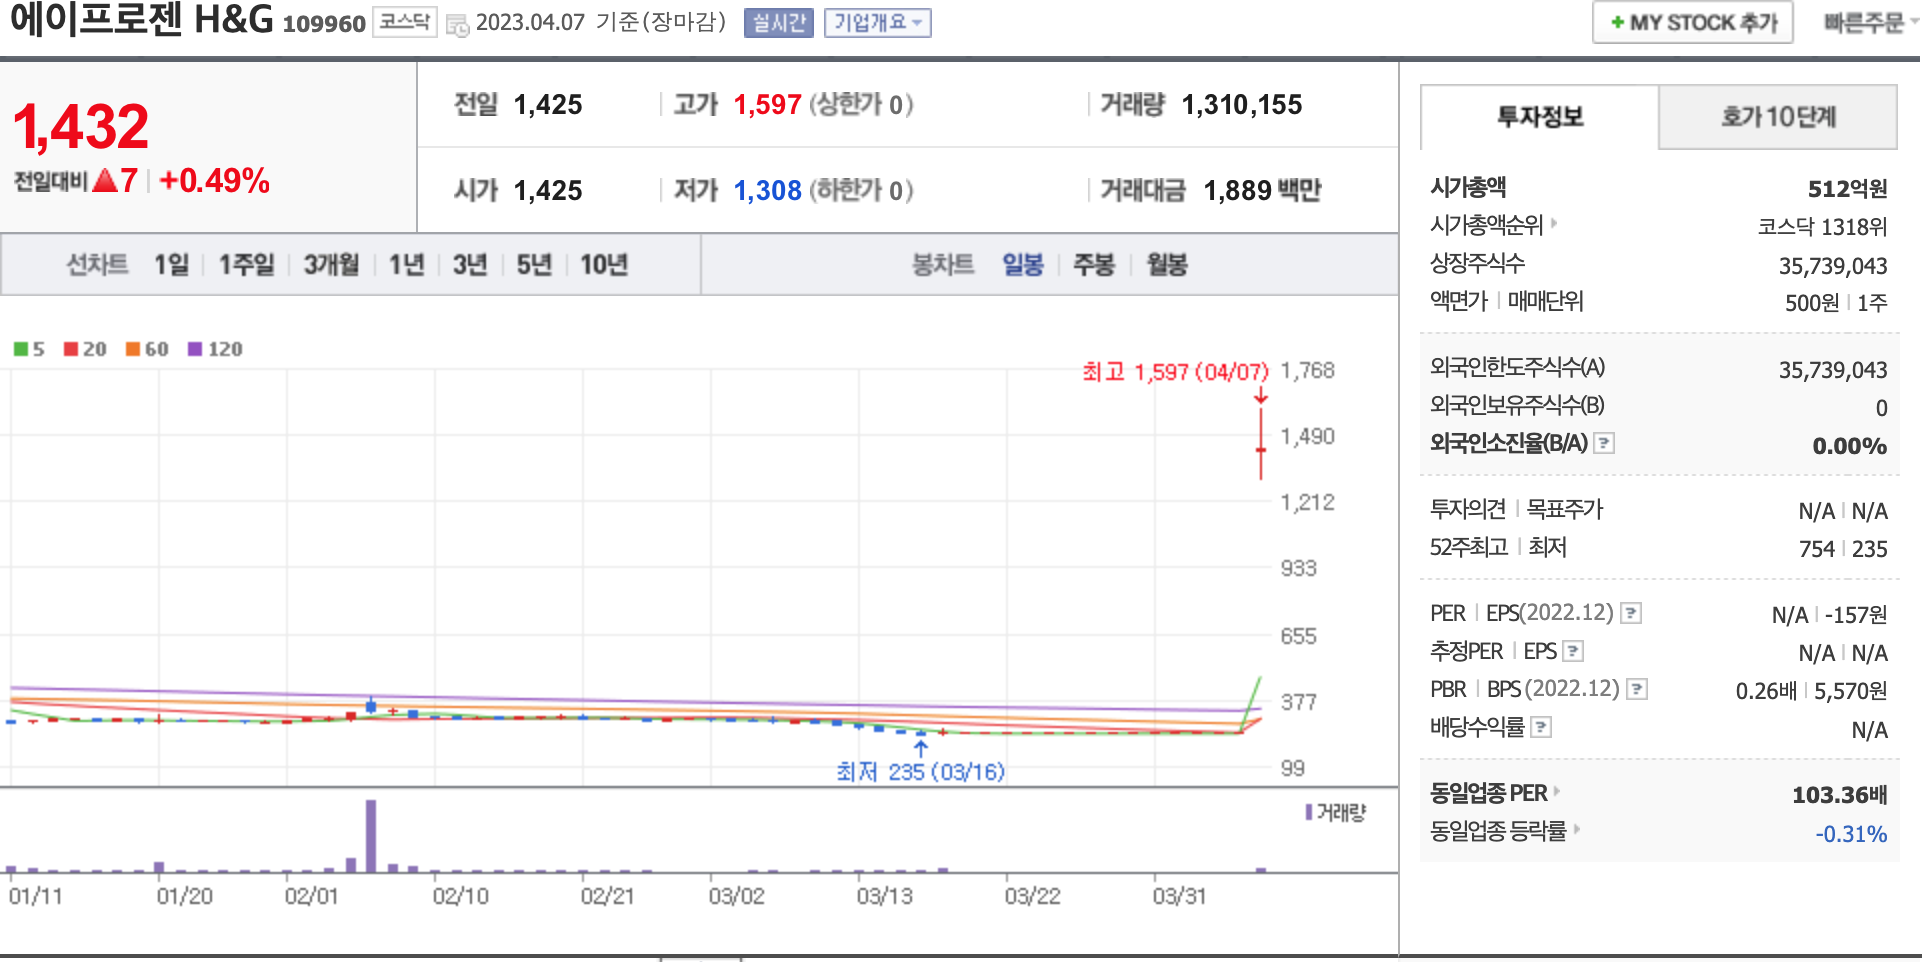Click the help icon next to PBR BPS(2022.12)
Viewport: 1924px width, 962px height.
1637,689
